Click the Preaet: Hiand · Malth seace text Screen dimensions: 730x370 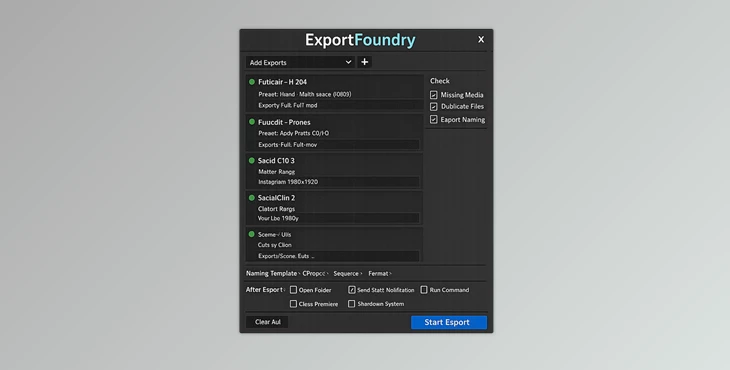[305, 94]
